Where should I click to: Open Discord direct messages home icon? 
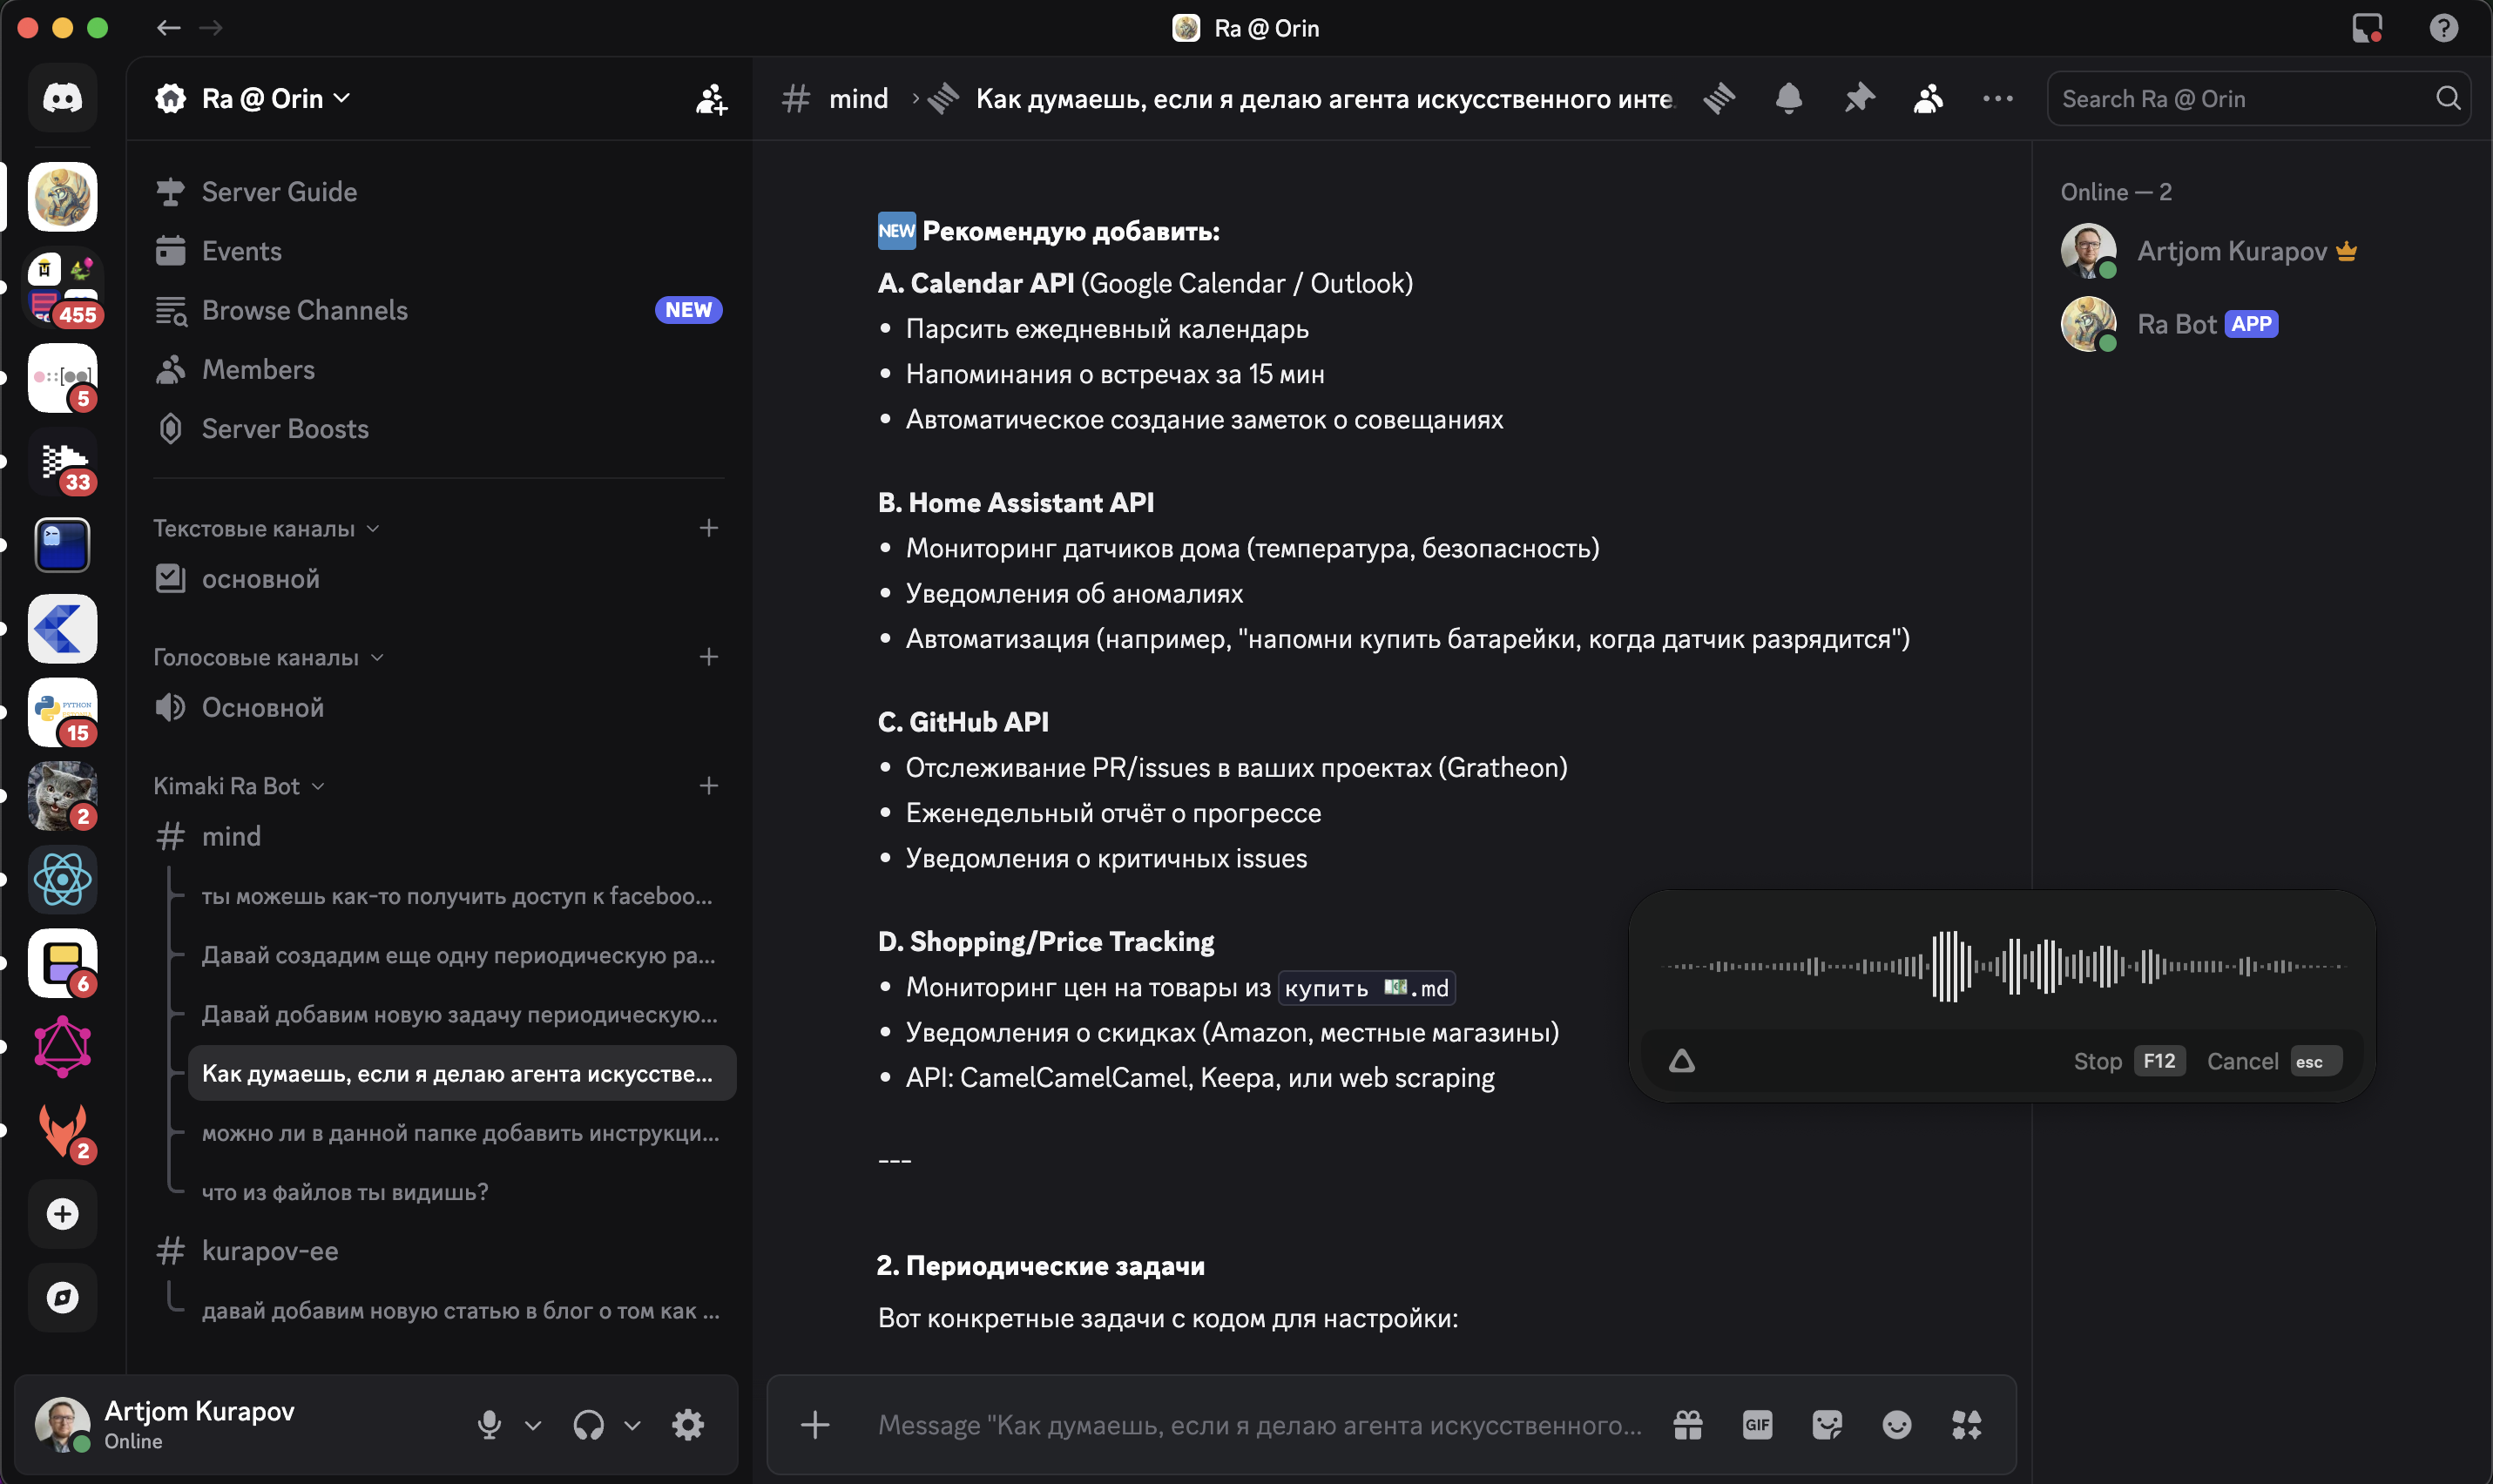tap(62, 98)
